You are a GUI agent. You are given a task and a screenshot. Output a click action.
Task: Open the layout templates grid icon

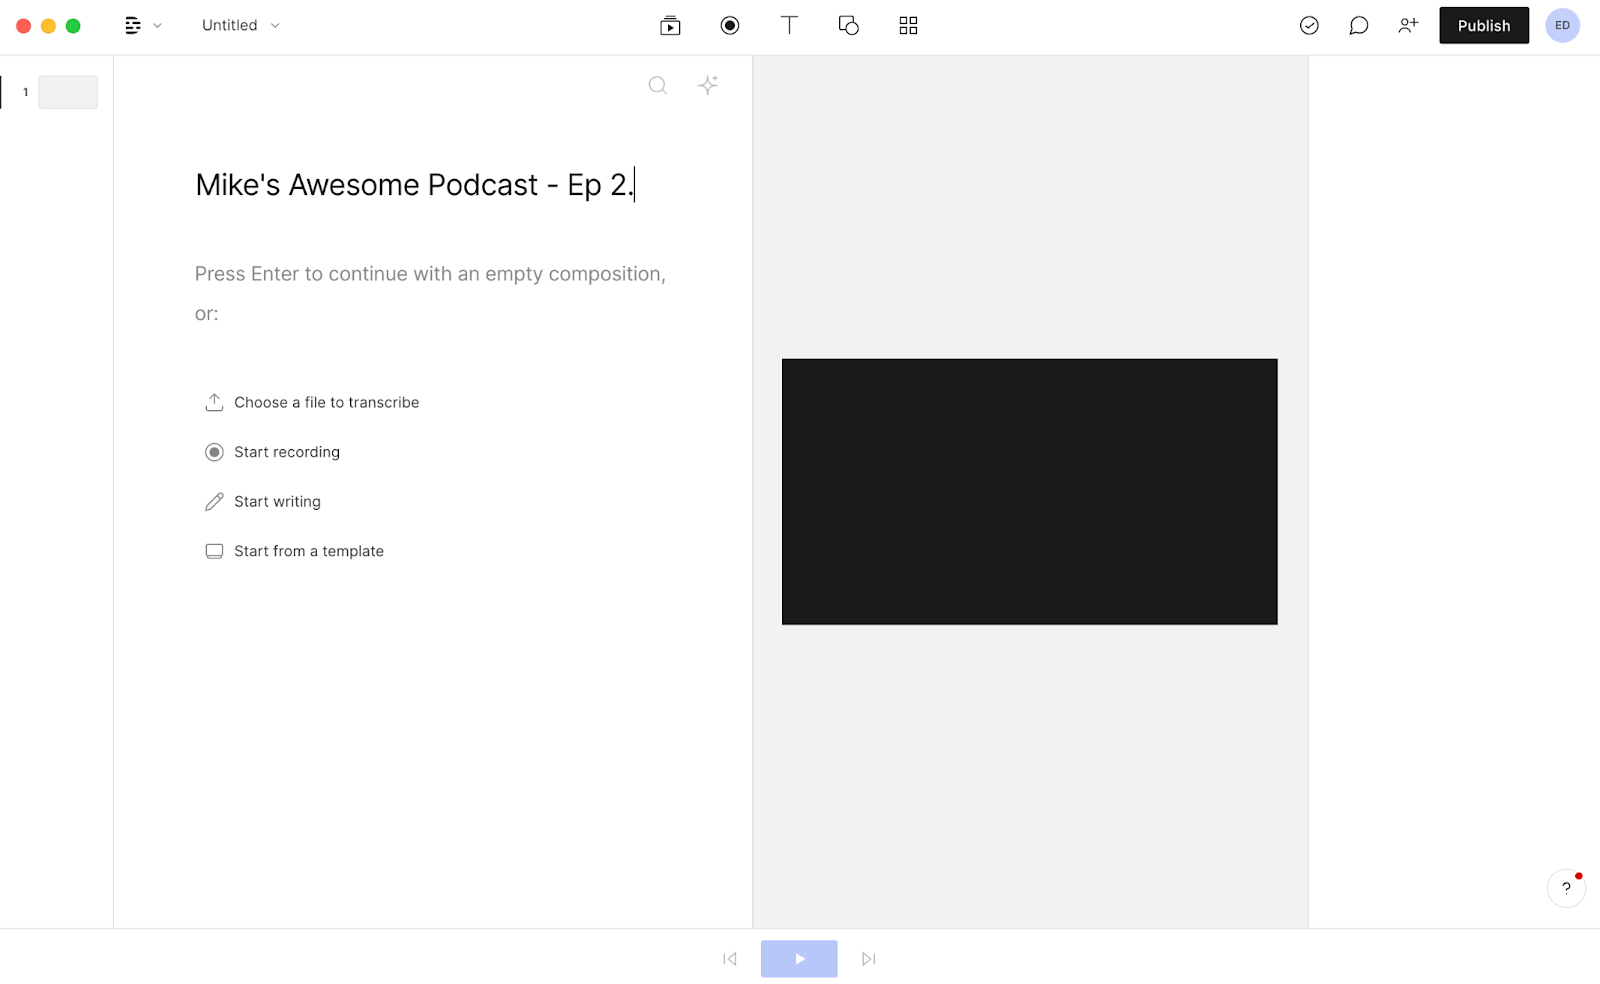pyautogui.click(x=908, y=25)
